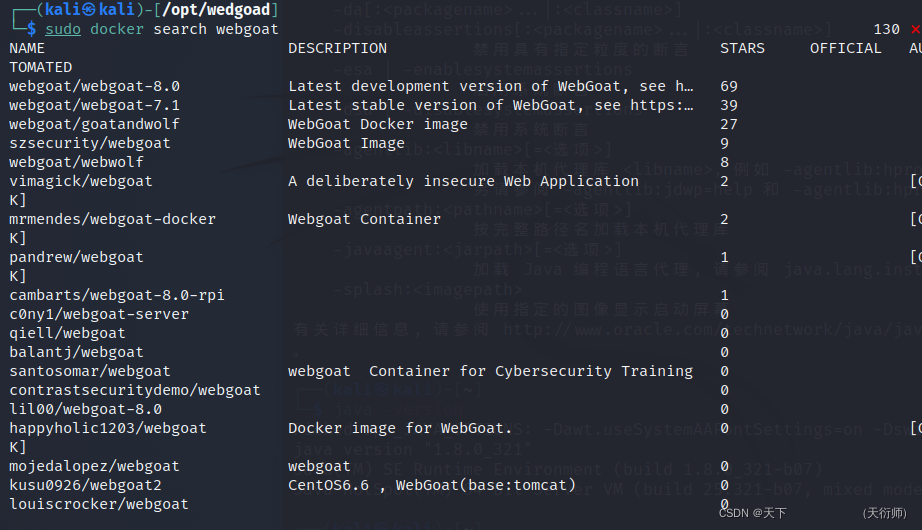Select vimagick/webgoat image name
922x530 pixels.
point(81,181)
